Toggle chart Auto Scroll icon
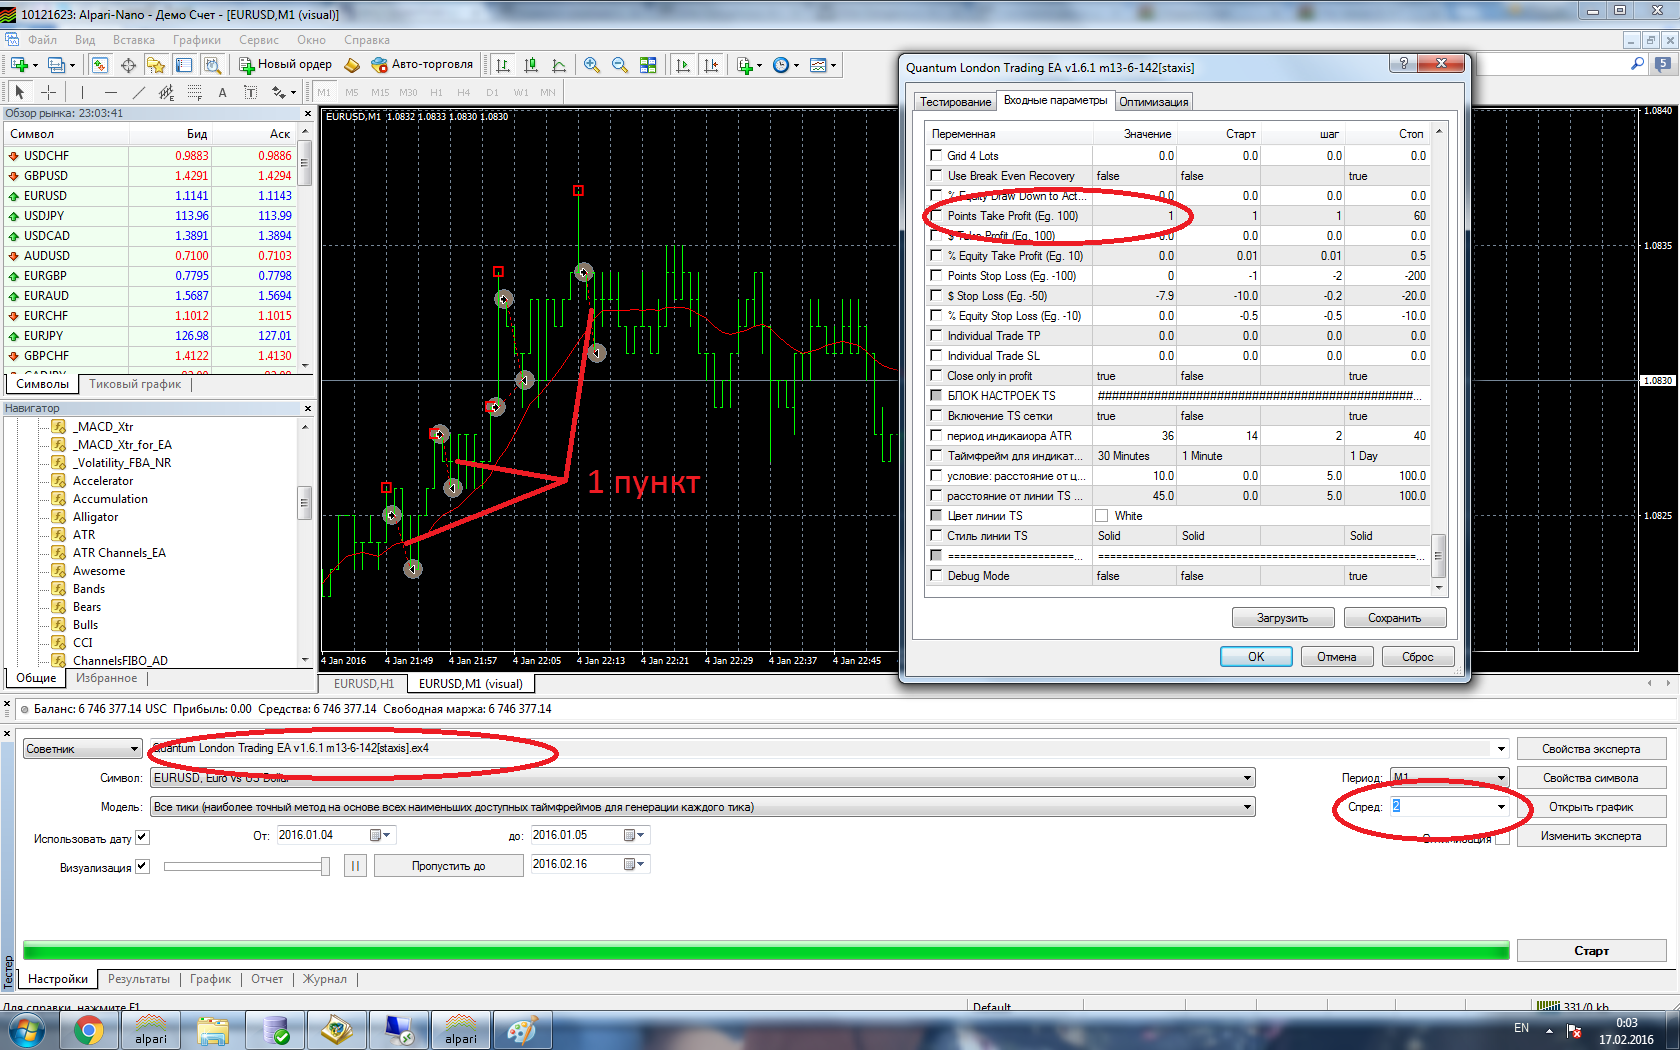1680x1050 pixels. (683, 65)
